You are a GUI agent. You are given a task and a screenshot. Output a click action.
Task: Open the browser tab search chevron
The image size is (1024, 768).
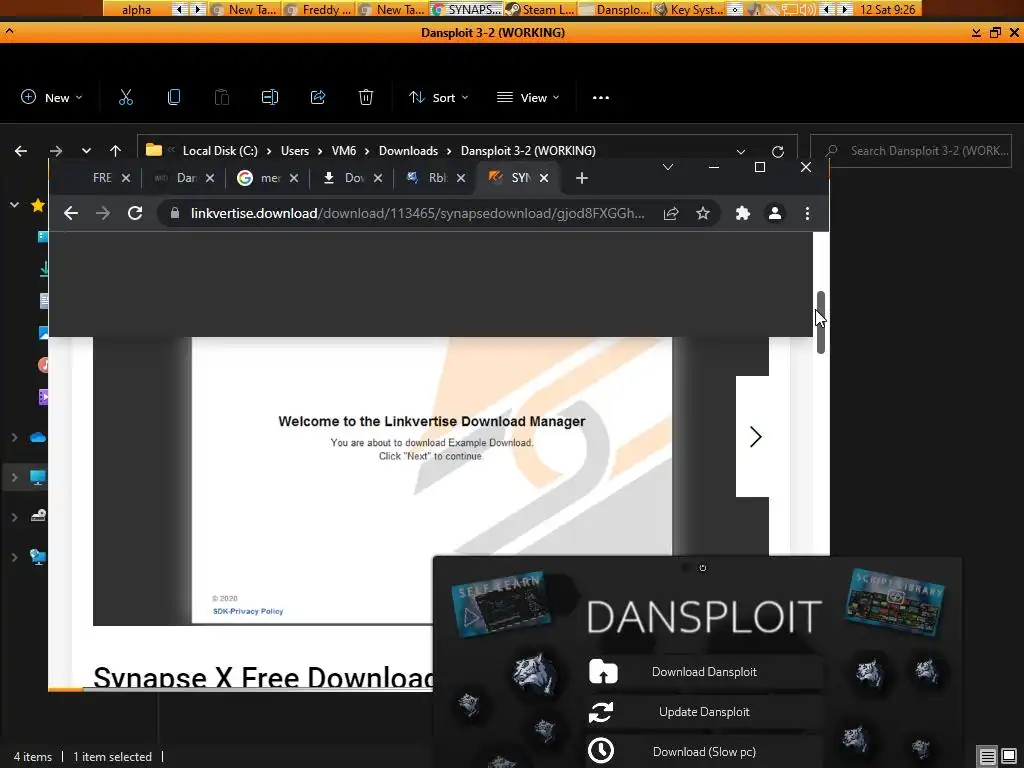[667, 167]
